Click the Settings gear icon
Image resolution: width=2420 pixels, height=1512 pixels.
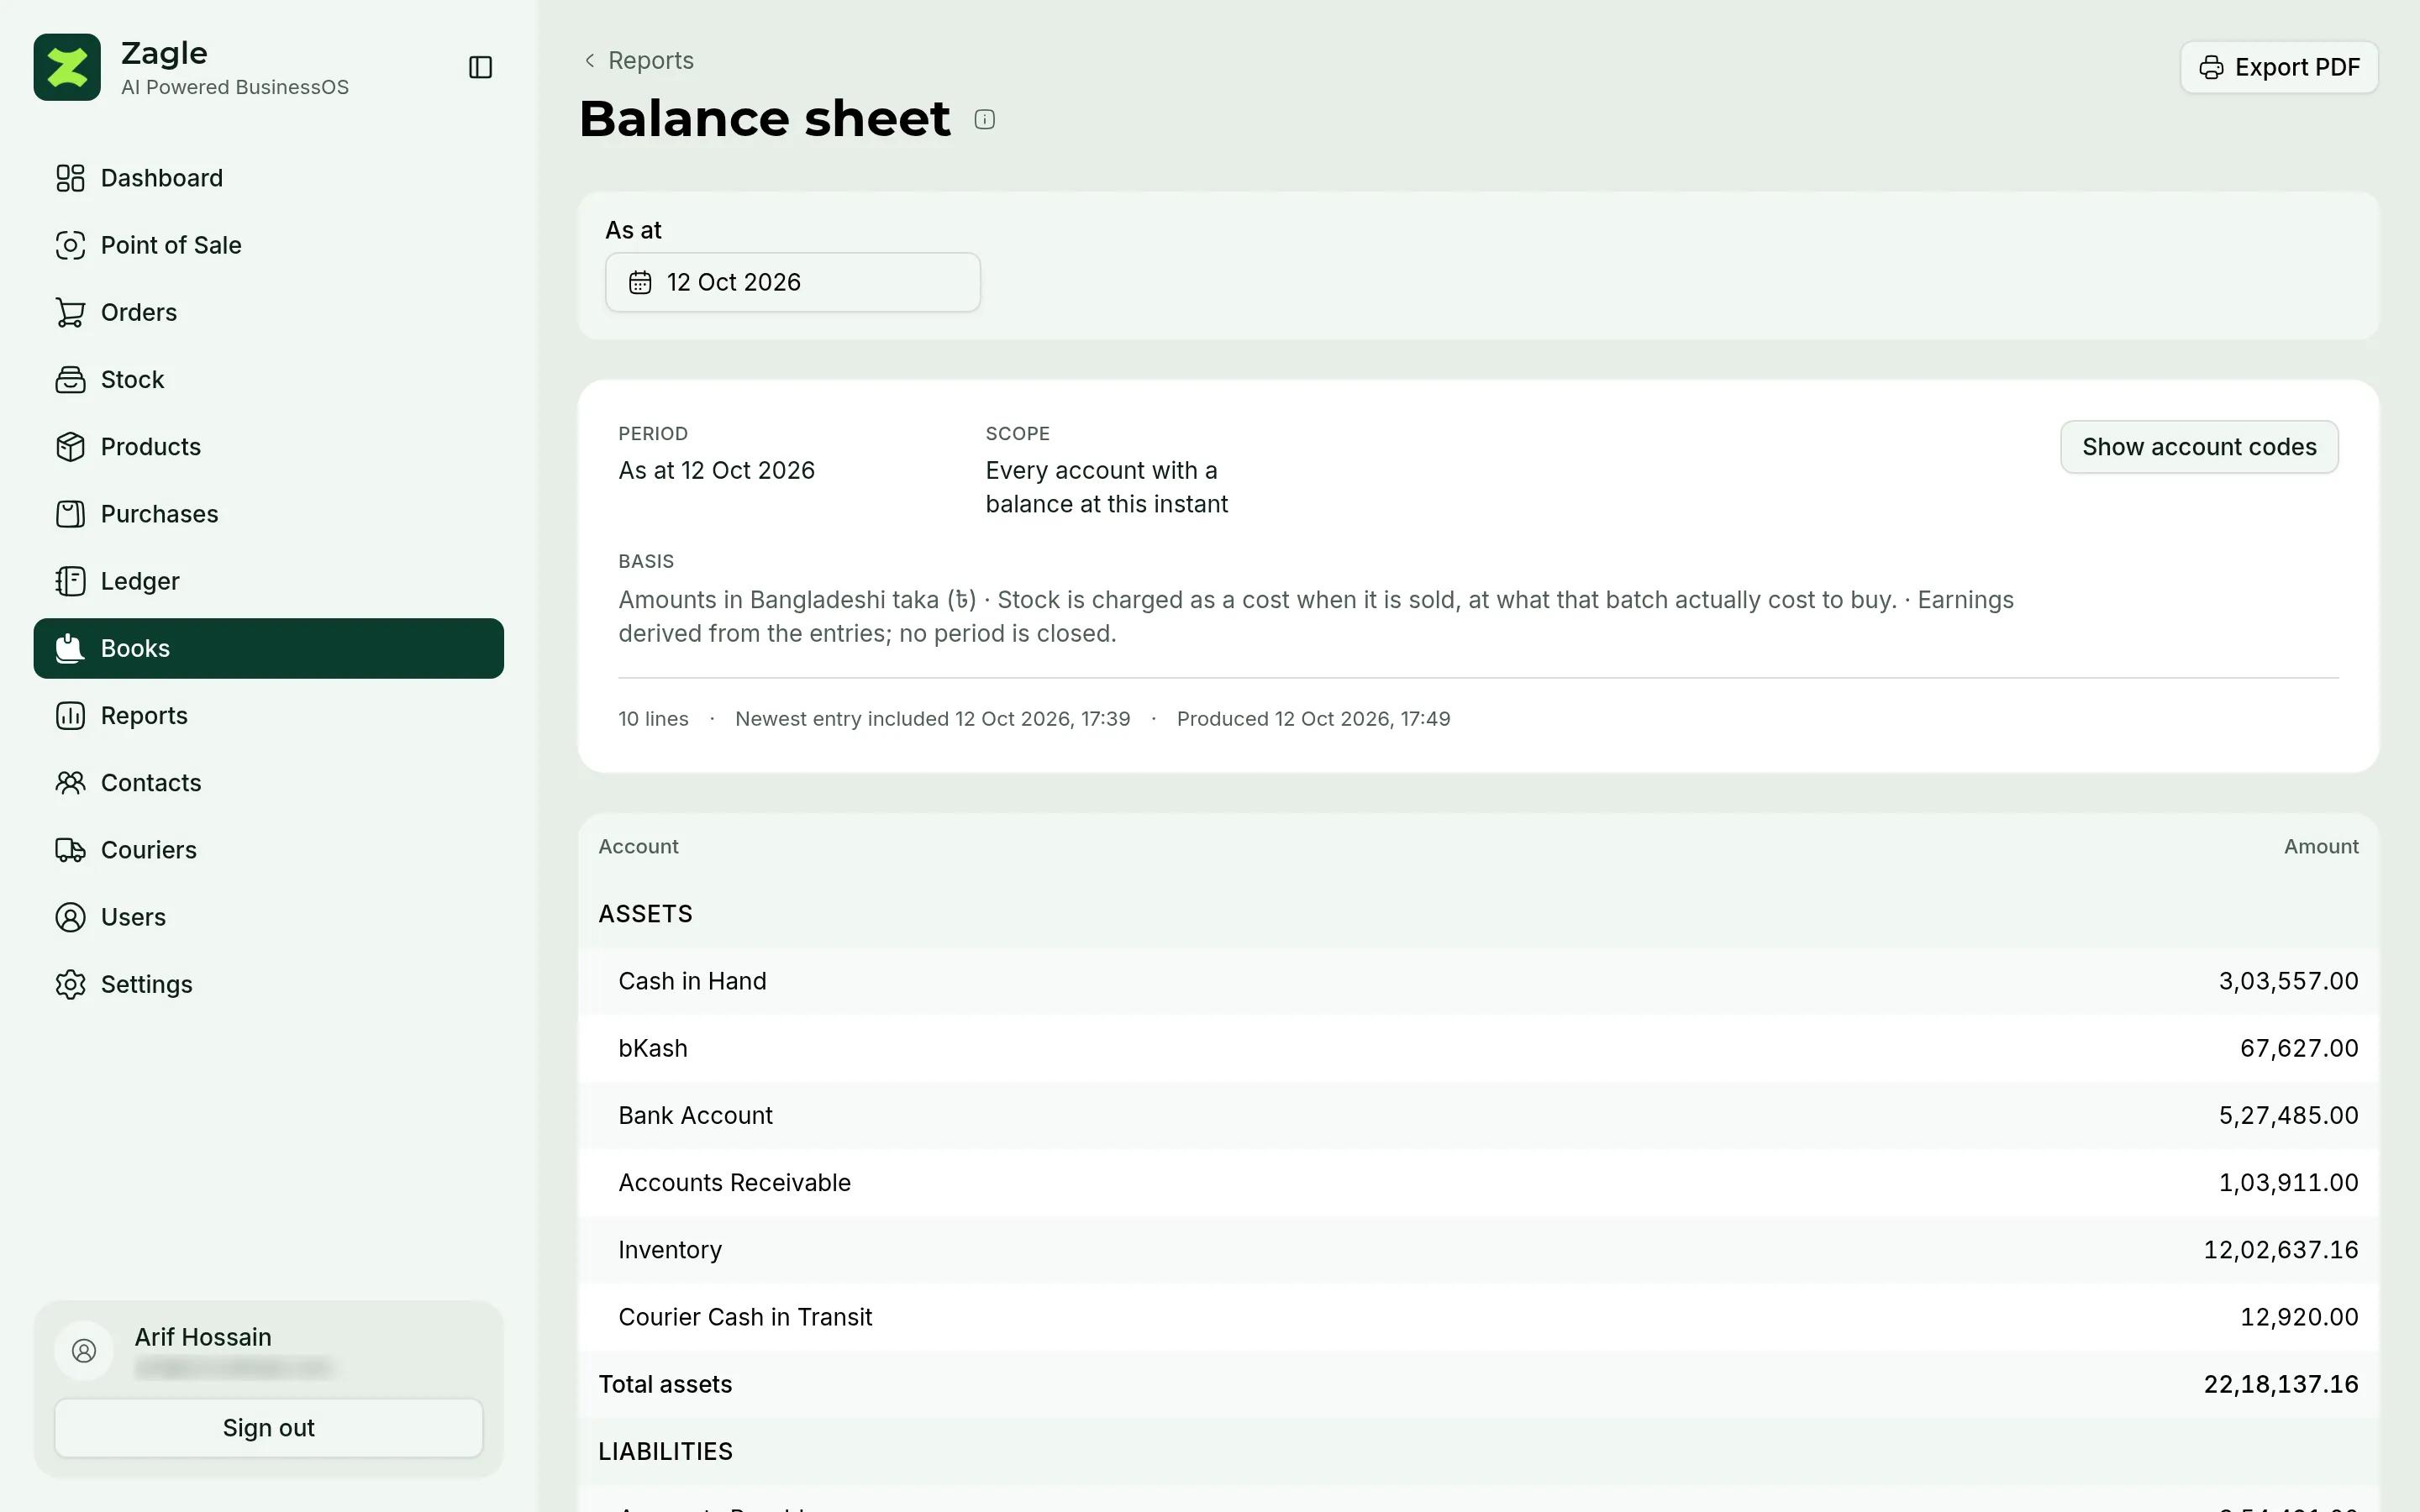(x=70, y=984)
